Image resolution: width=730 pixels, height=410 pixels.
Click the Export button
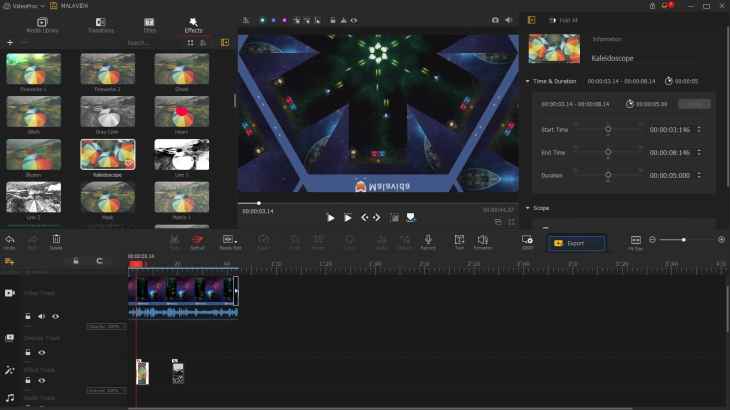coord(575,243)
